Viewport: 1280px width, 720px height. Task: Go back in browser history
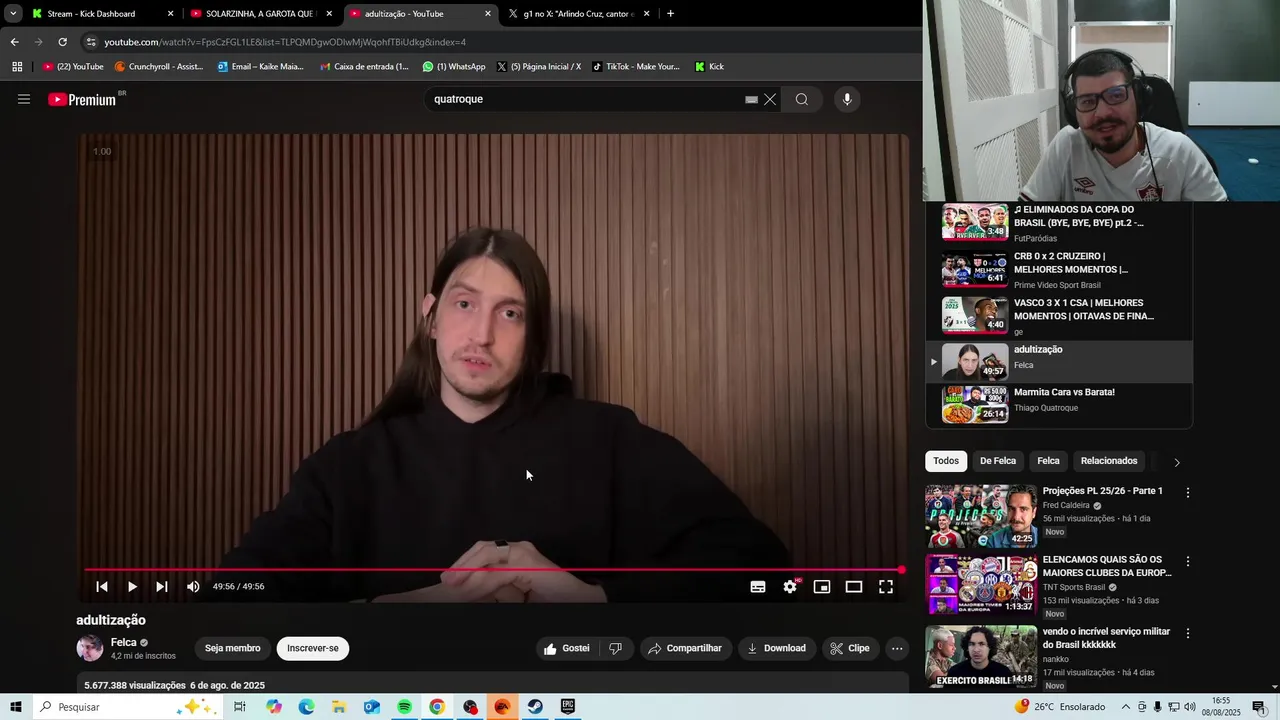click(x=14, y=42)
